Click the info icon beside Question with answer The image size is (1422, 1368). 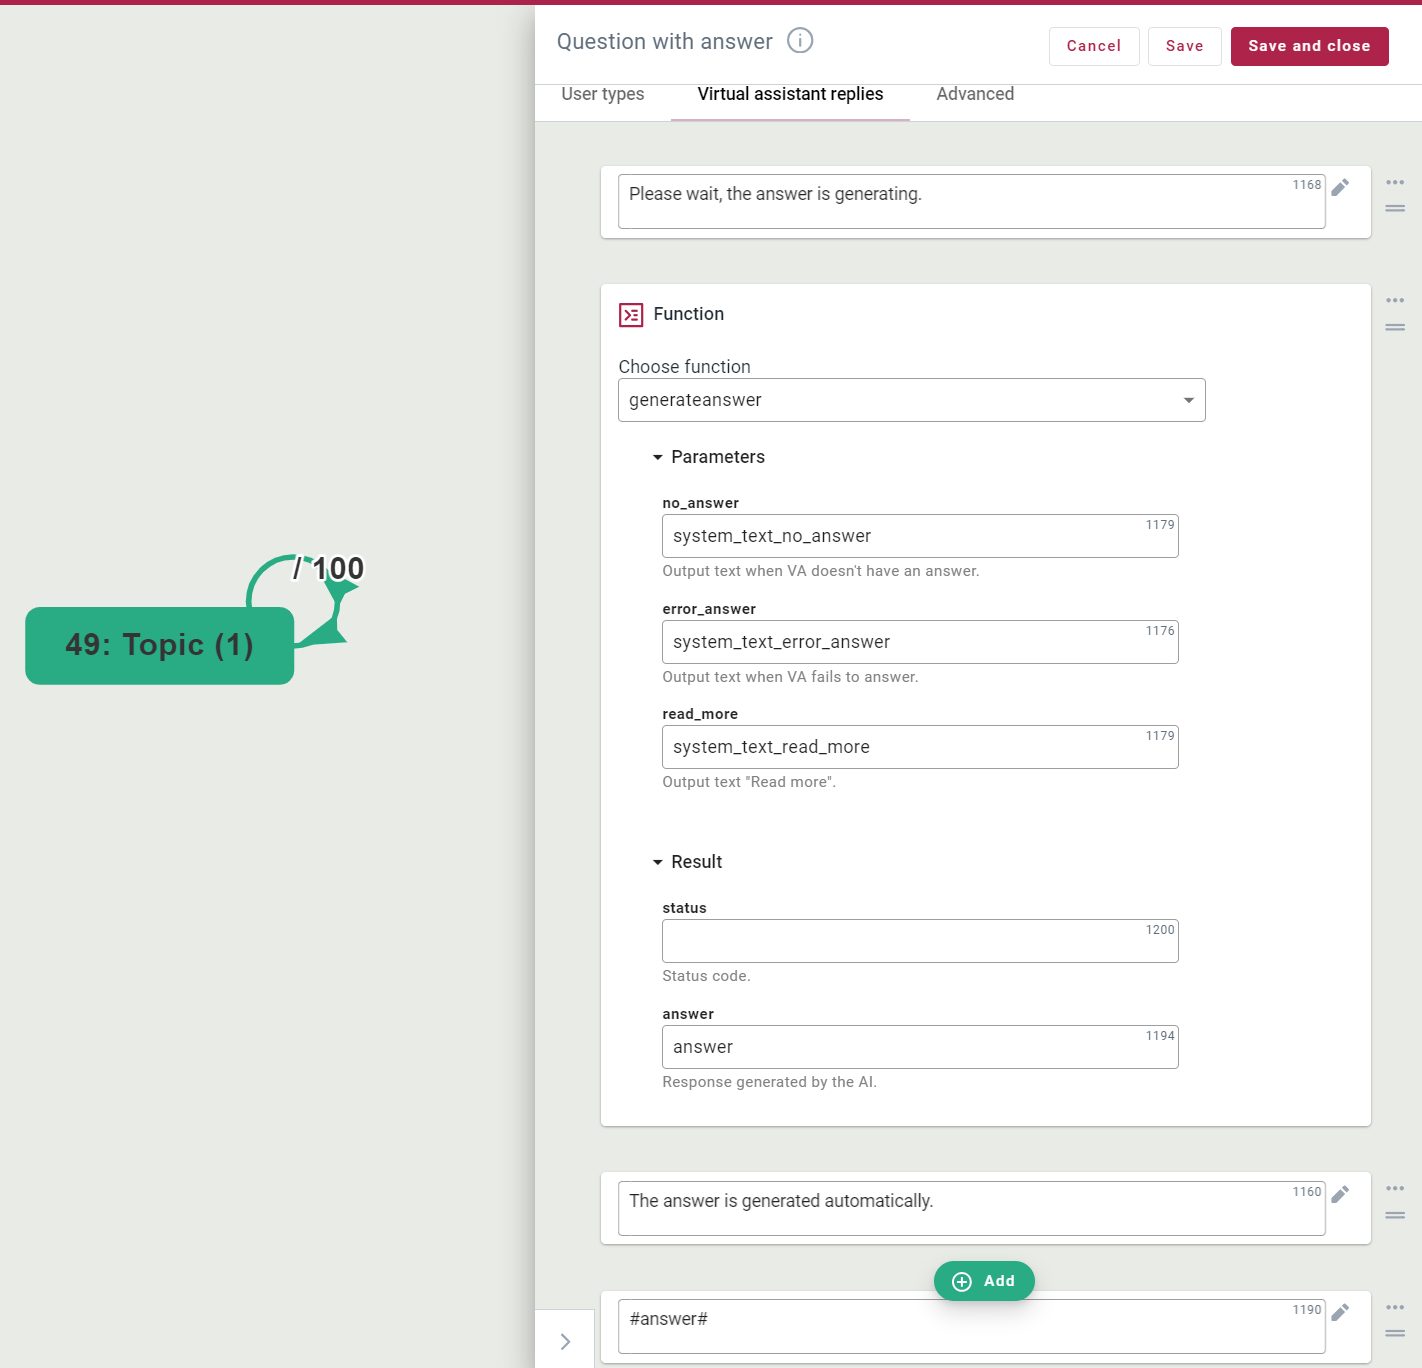pos(800,41)
